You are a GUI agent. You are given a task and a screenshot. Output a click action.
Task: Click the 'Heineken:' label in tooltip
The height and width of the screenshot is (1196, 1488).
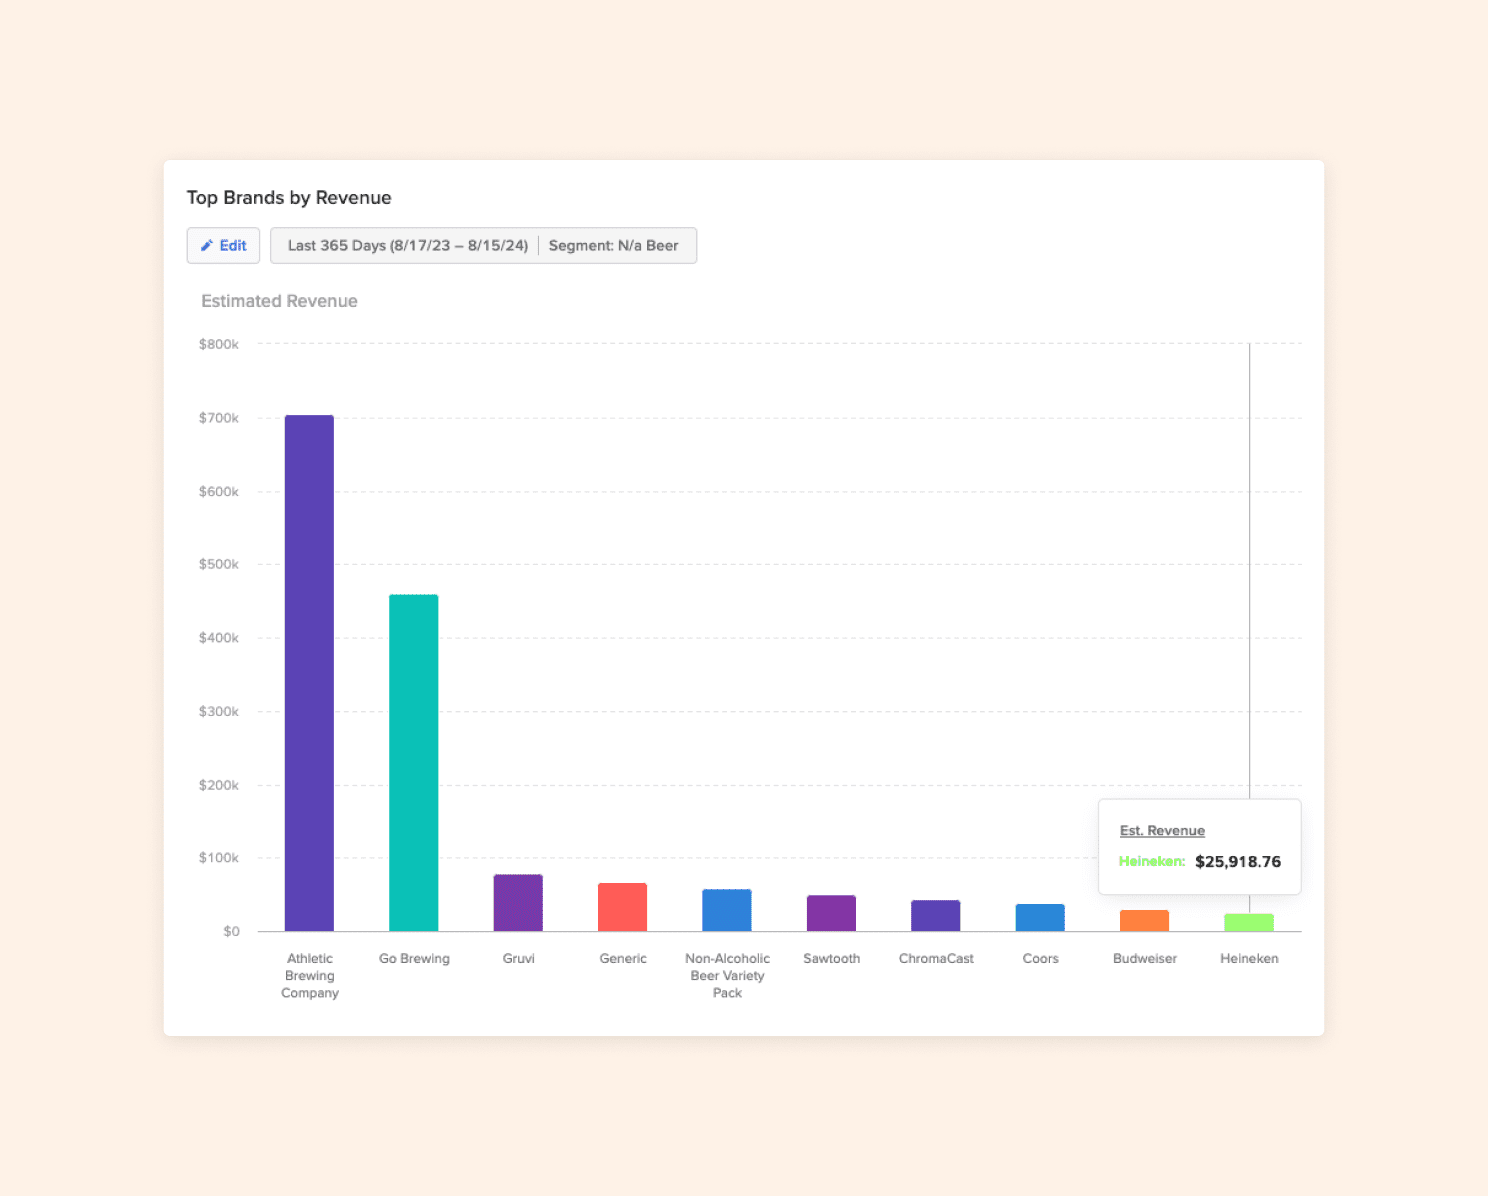(x=1152, y=861)
